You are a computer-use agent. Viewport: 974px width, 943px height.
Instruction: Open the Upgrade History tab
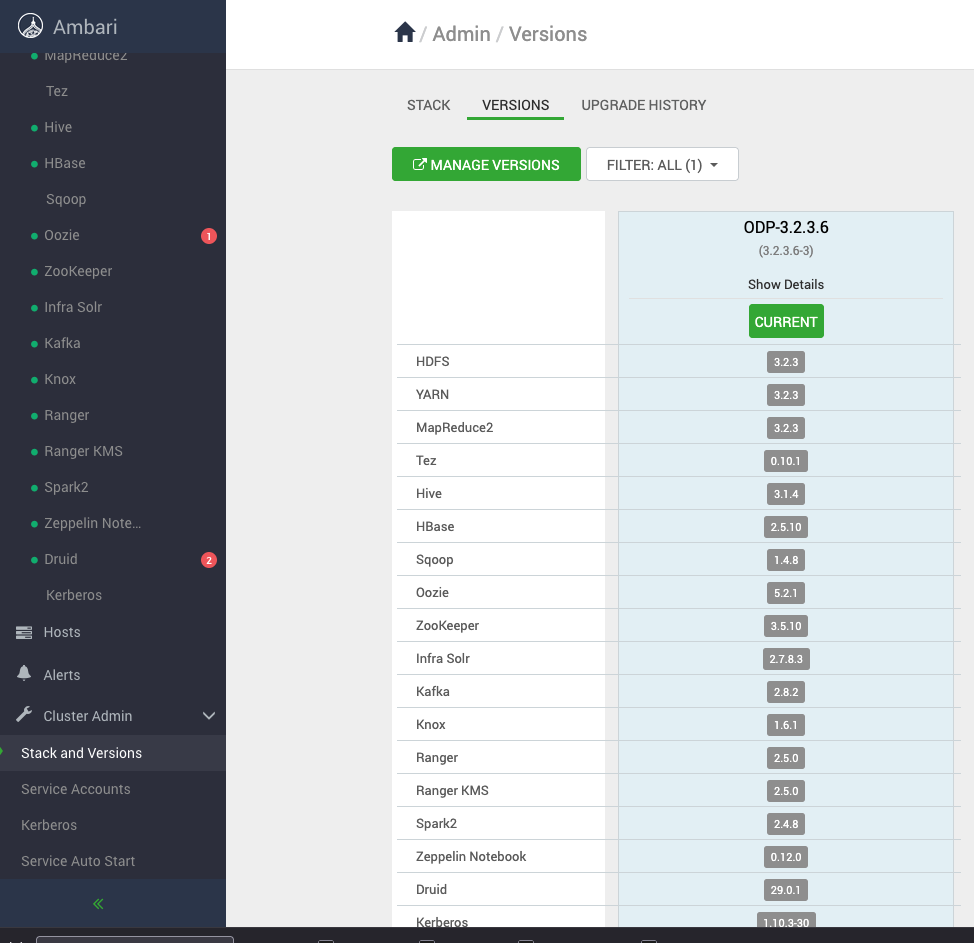644,105
